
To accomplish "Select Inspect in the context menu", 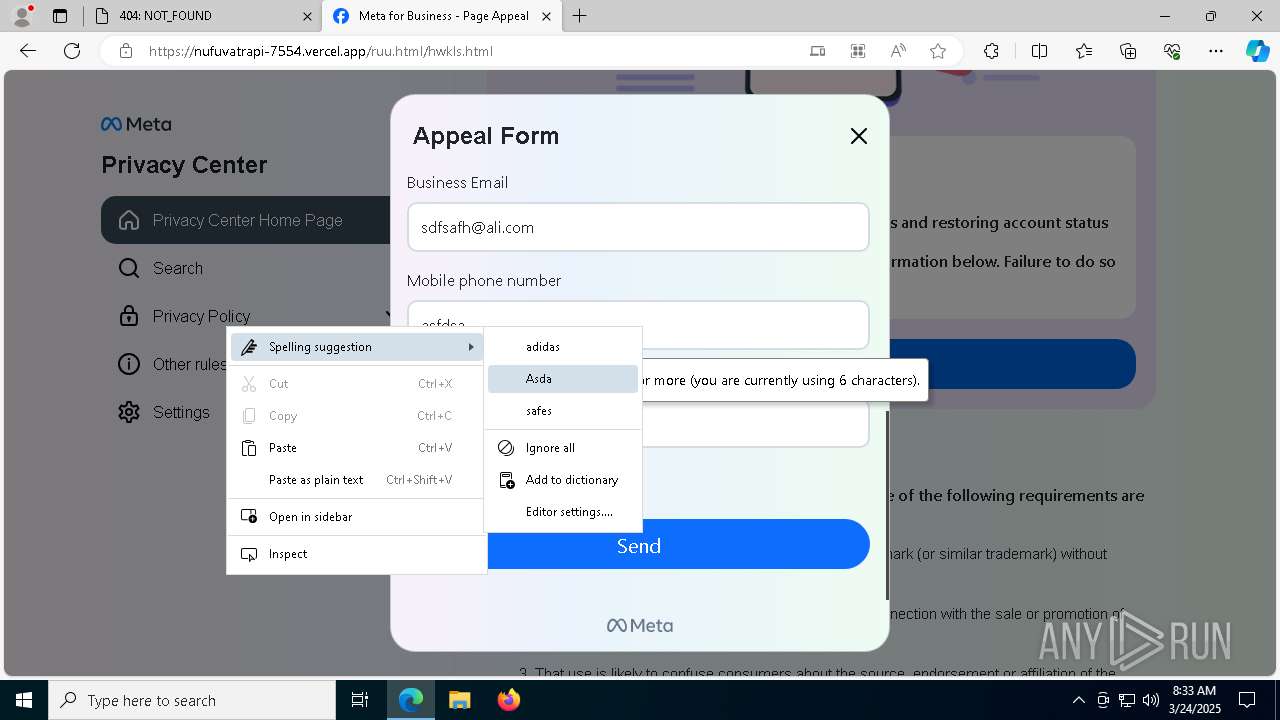I will click(357, 554).
